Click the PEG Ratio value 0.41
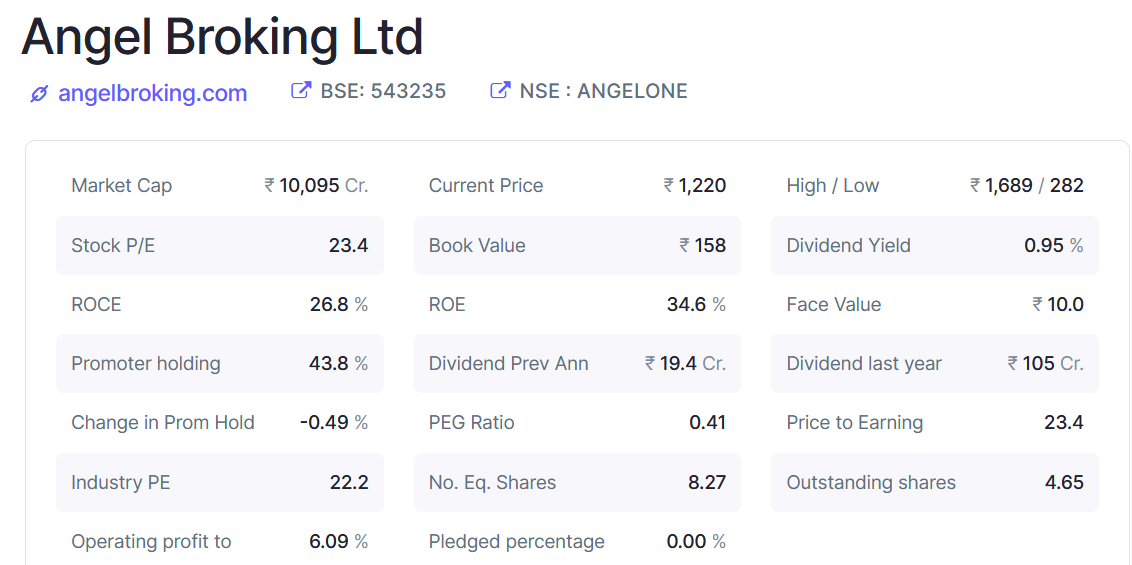Screen dimensions: 1132x565 707,423
